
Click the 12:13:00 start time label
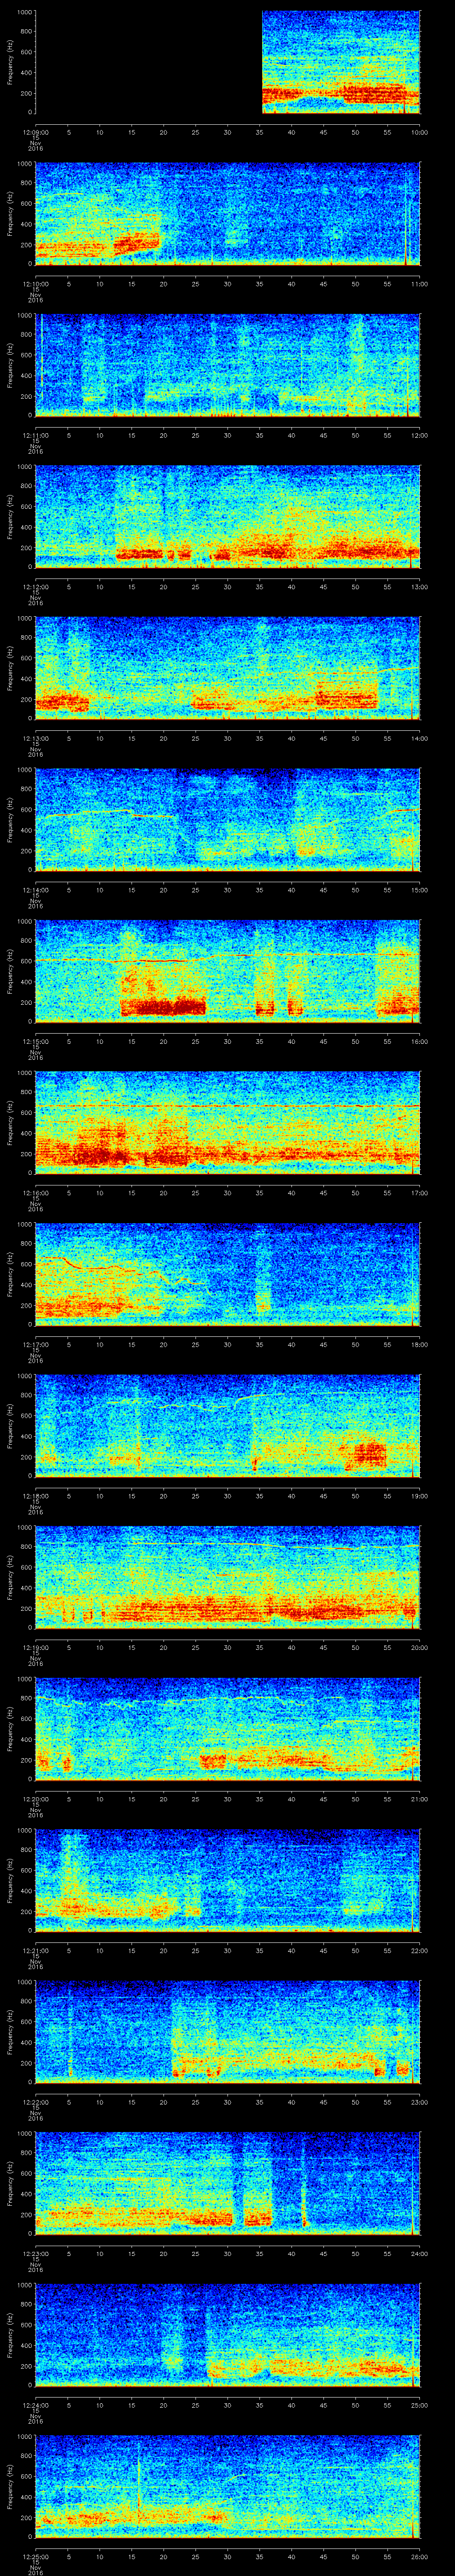coord(35,739)
